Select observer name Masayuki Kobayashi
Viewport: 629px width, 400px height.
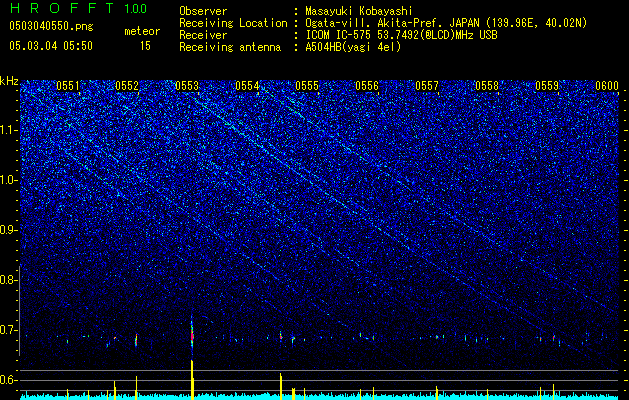coord(359,11)
